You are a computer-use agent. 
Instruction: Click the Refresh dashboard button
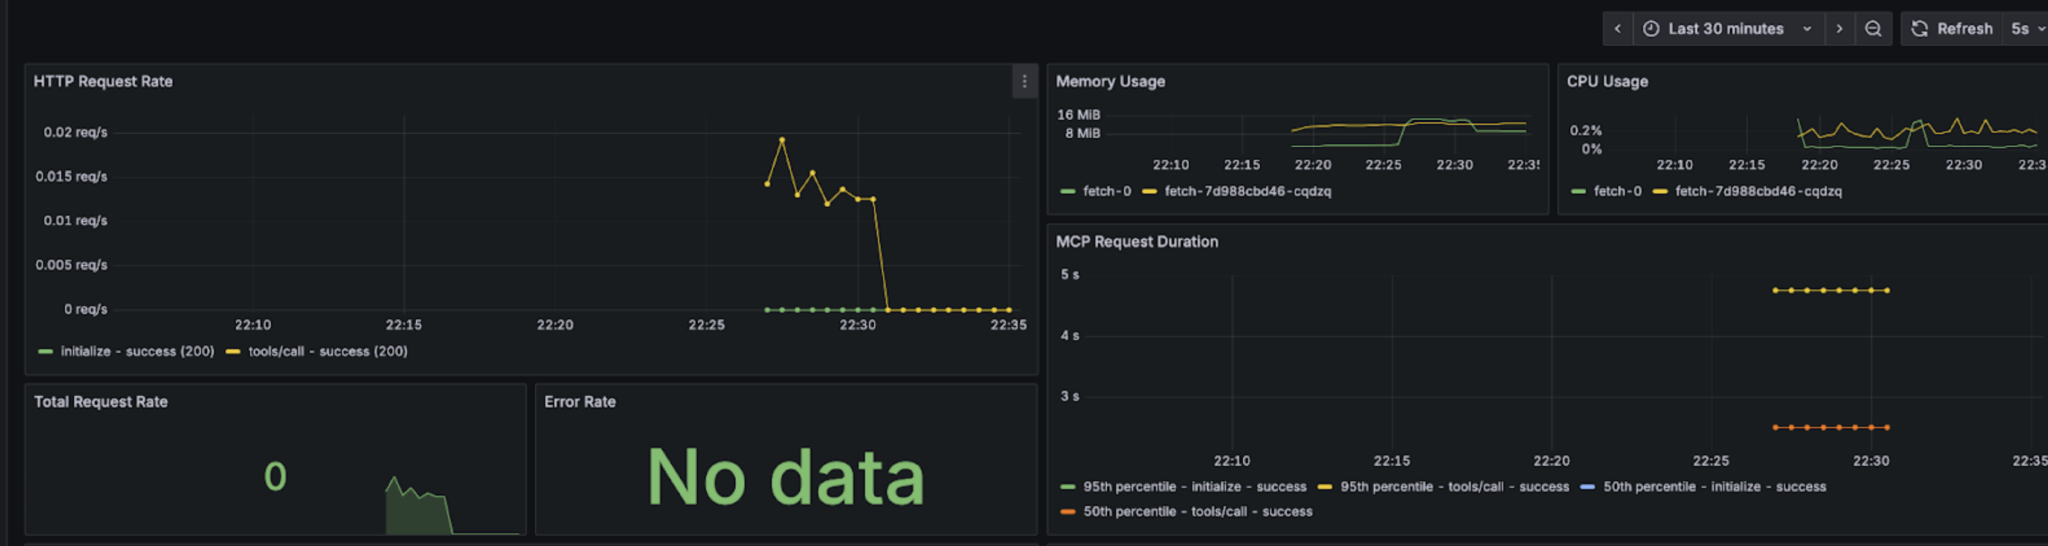pos(1953,29)
